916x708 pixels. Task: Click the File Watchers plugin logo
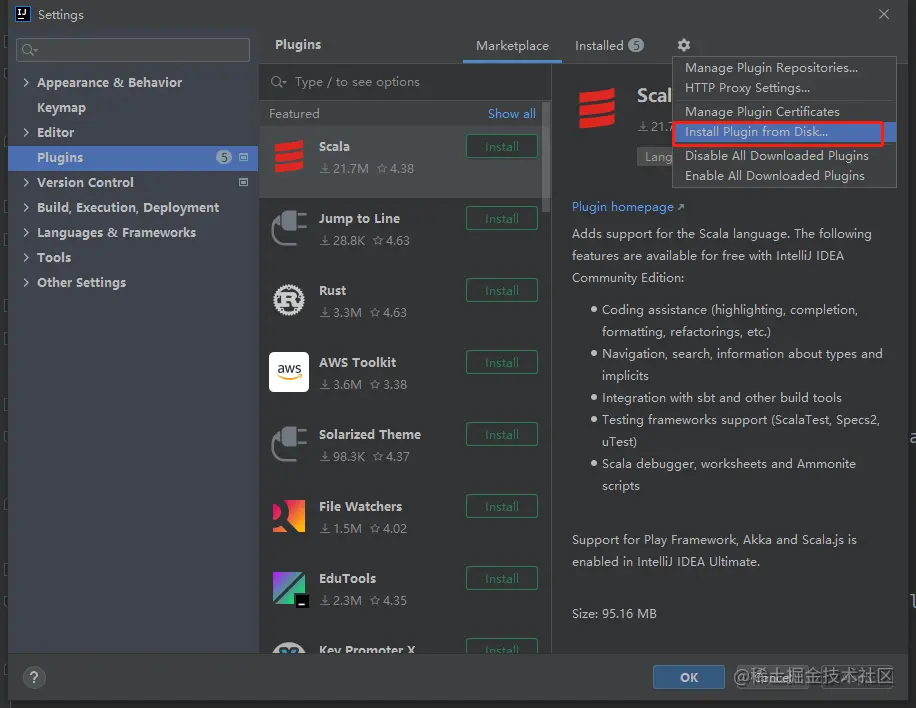(x=289, y=516)
